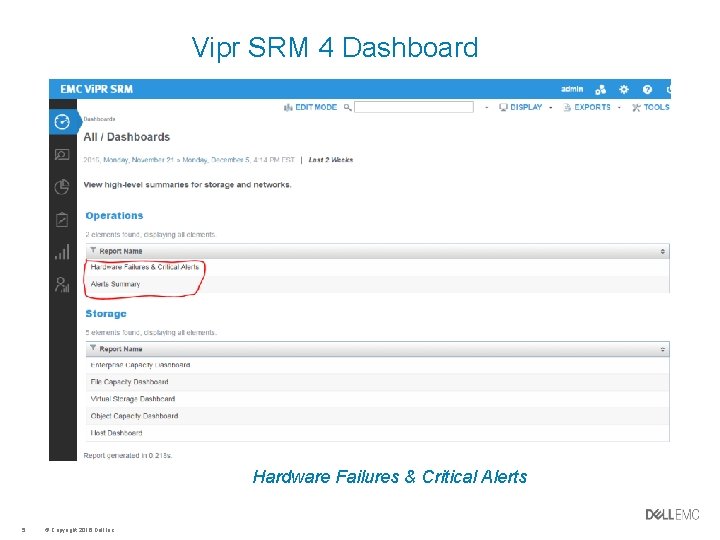Open the bar graph sidebar icon
Screen dimensions: 720x540
coord(62,252)
